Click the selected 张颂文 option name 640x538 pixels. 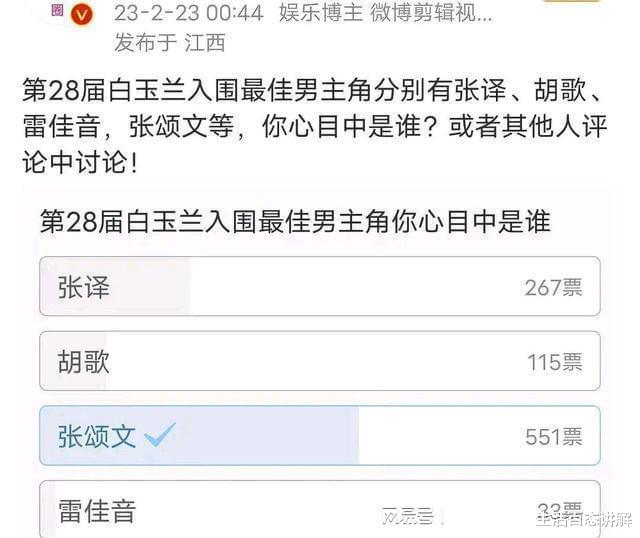click(x=97, y=436)
